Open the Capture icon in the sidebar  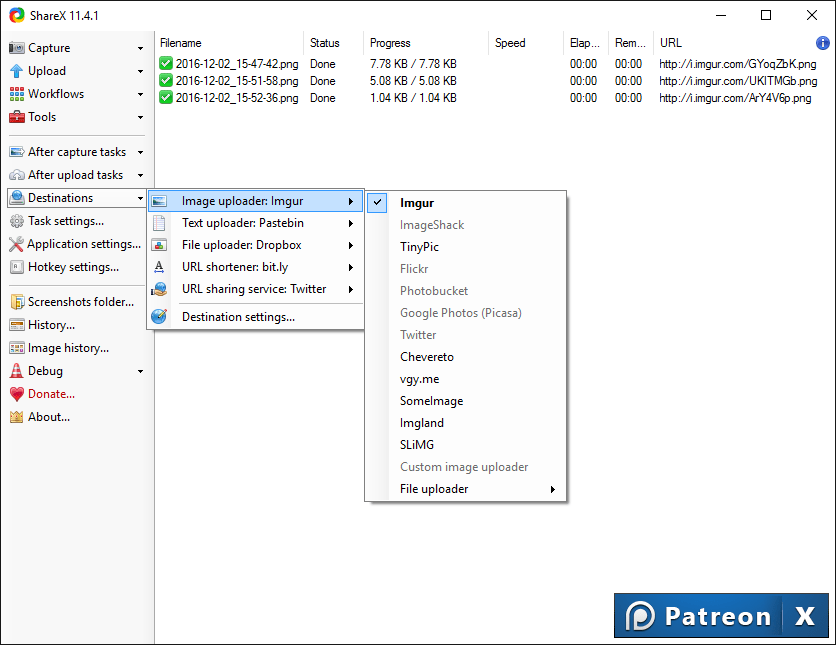[17, 47]
